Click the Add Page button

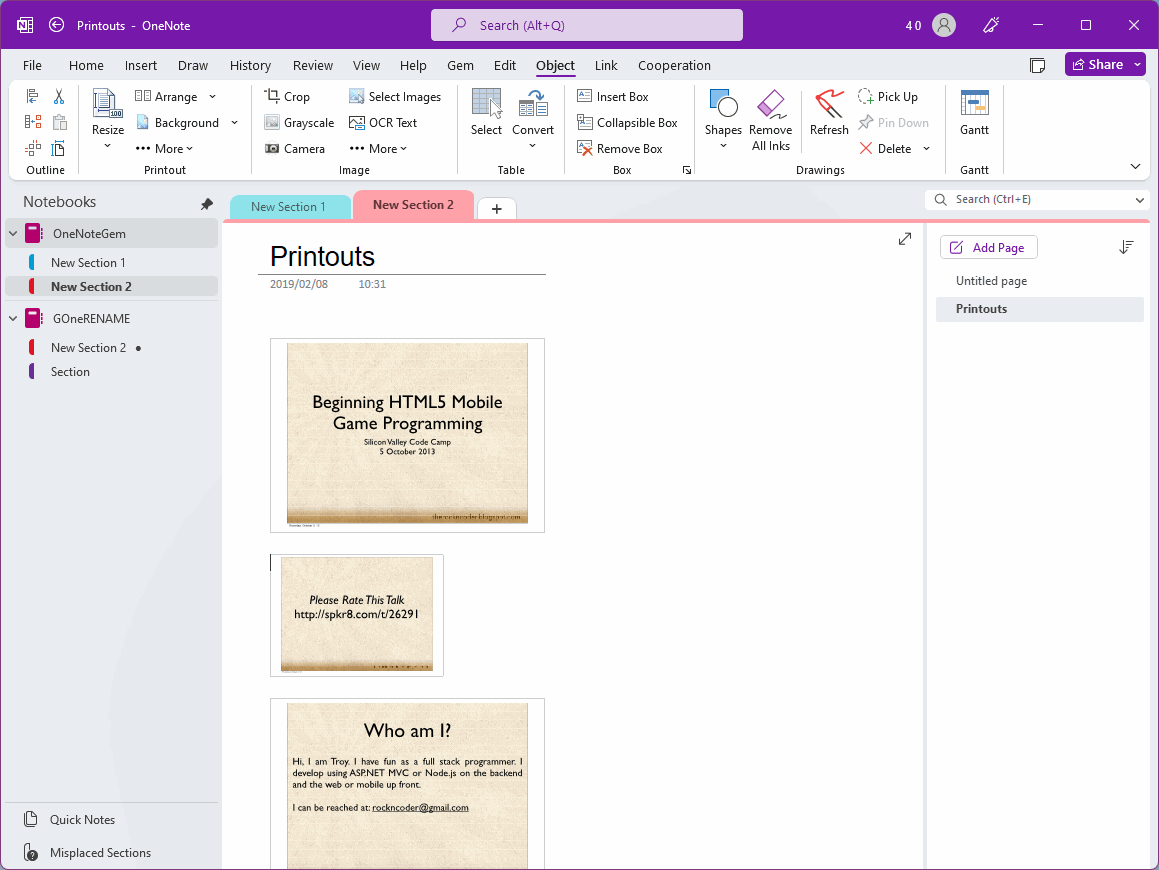(x=988, y=248)
